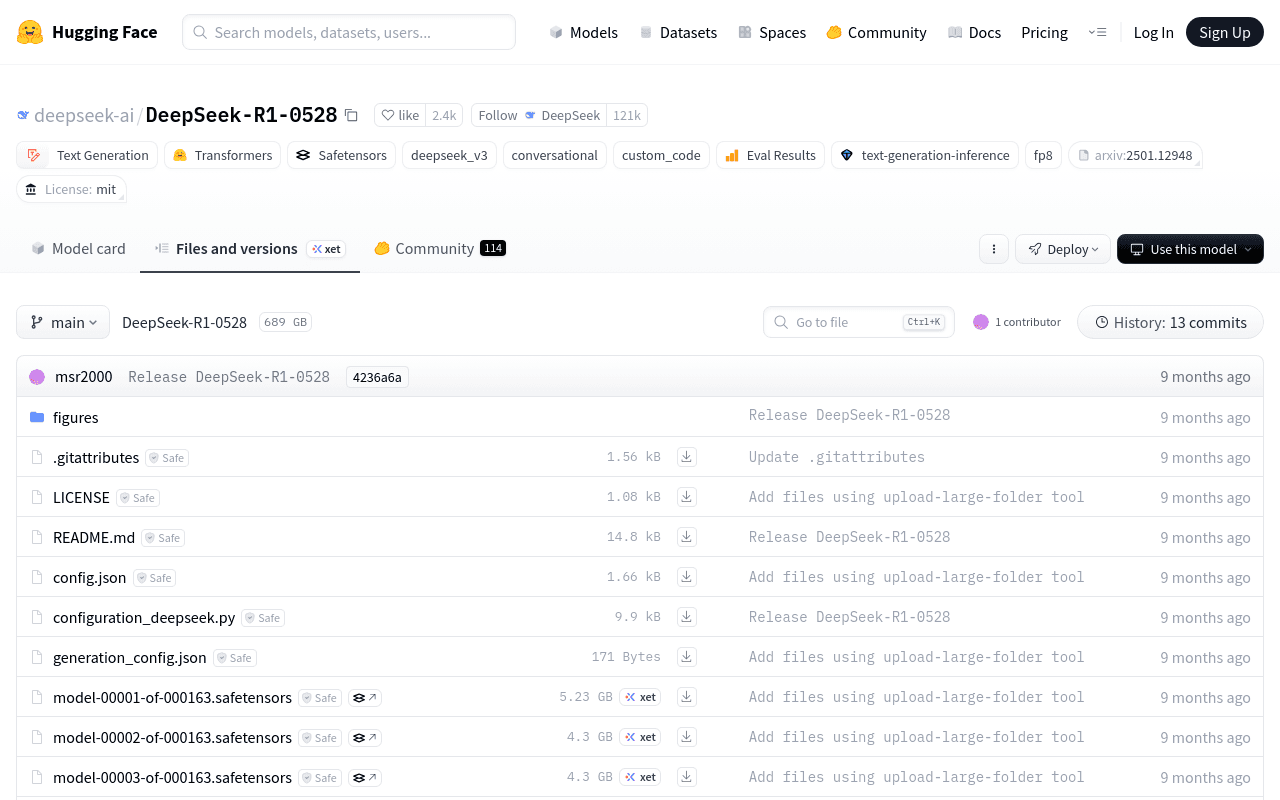Click the deepseek_v3 tag

(449, 155)
